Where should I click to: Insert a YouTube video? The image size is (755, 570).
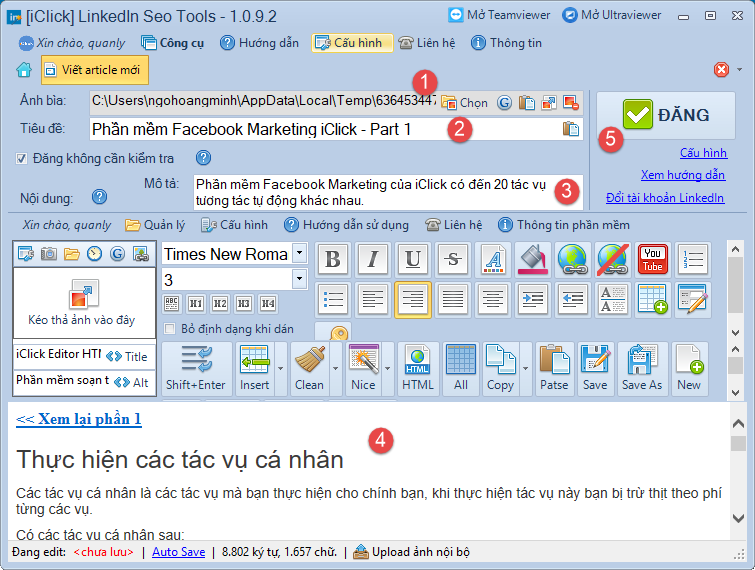[652, 259]
